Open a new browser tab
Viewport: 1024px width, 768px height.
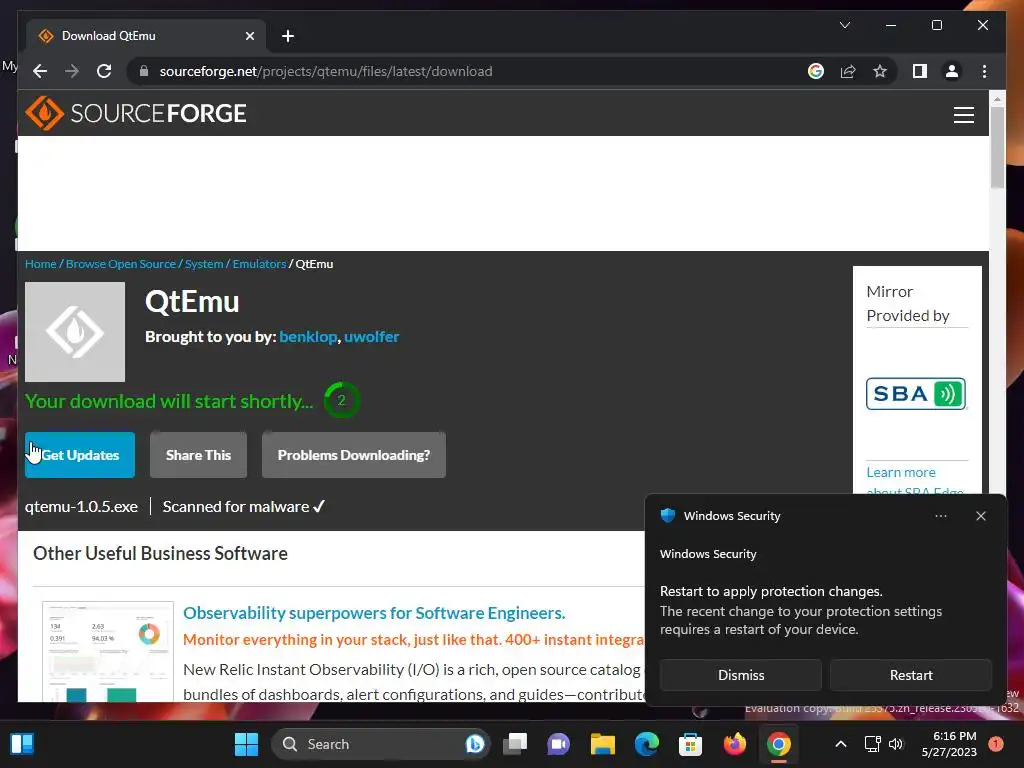(x=288, y=36)
